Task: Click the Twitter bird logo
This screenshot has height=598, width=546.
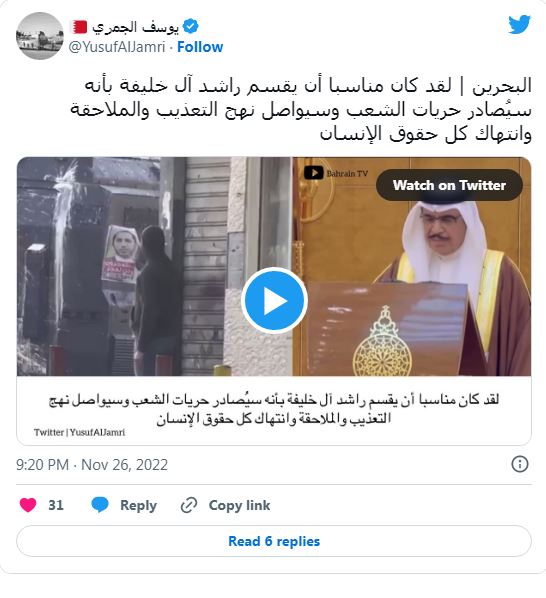Action: (x=519, y=25)
